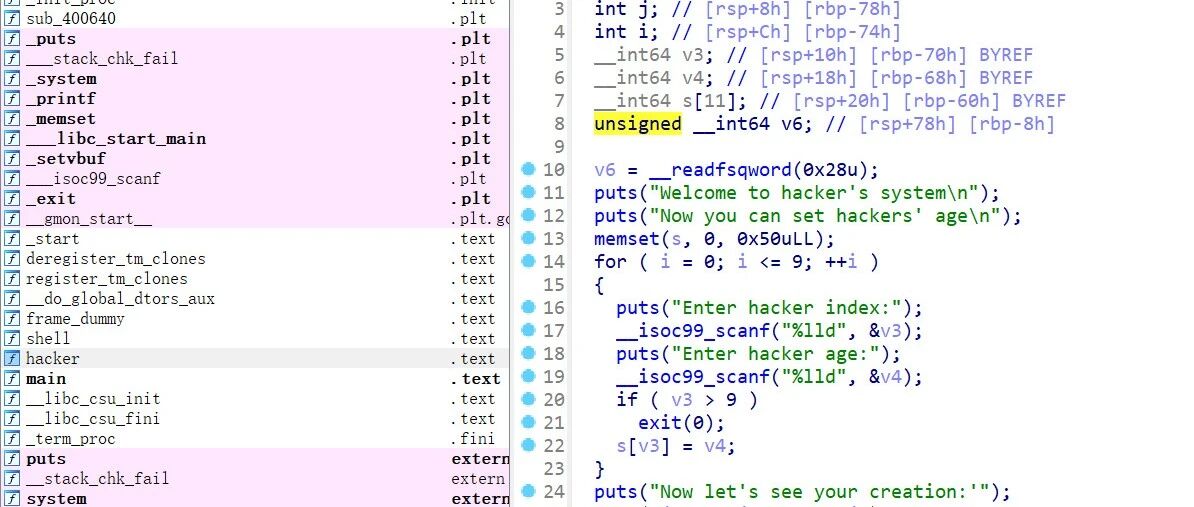Click the function icon beside __gmon_start__

point(11,219)
